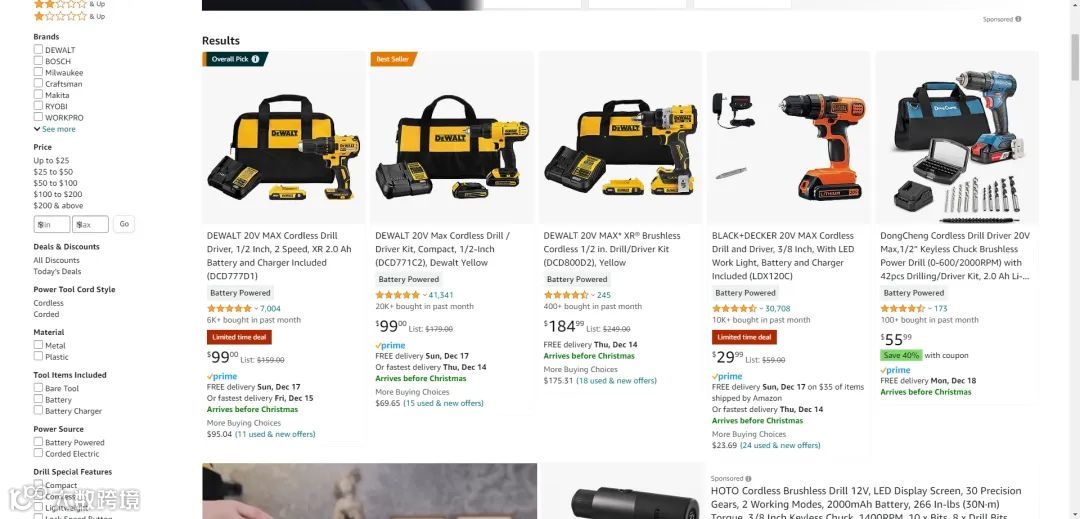This screenshot has height=519, width=1080.
Task: Click the Sponsored info icon beside HOTO drill
Action: point(749,478)
